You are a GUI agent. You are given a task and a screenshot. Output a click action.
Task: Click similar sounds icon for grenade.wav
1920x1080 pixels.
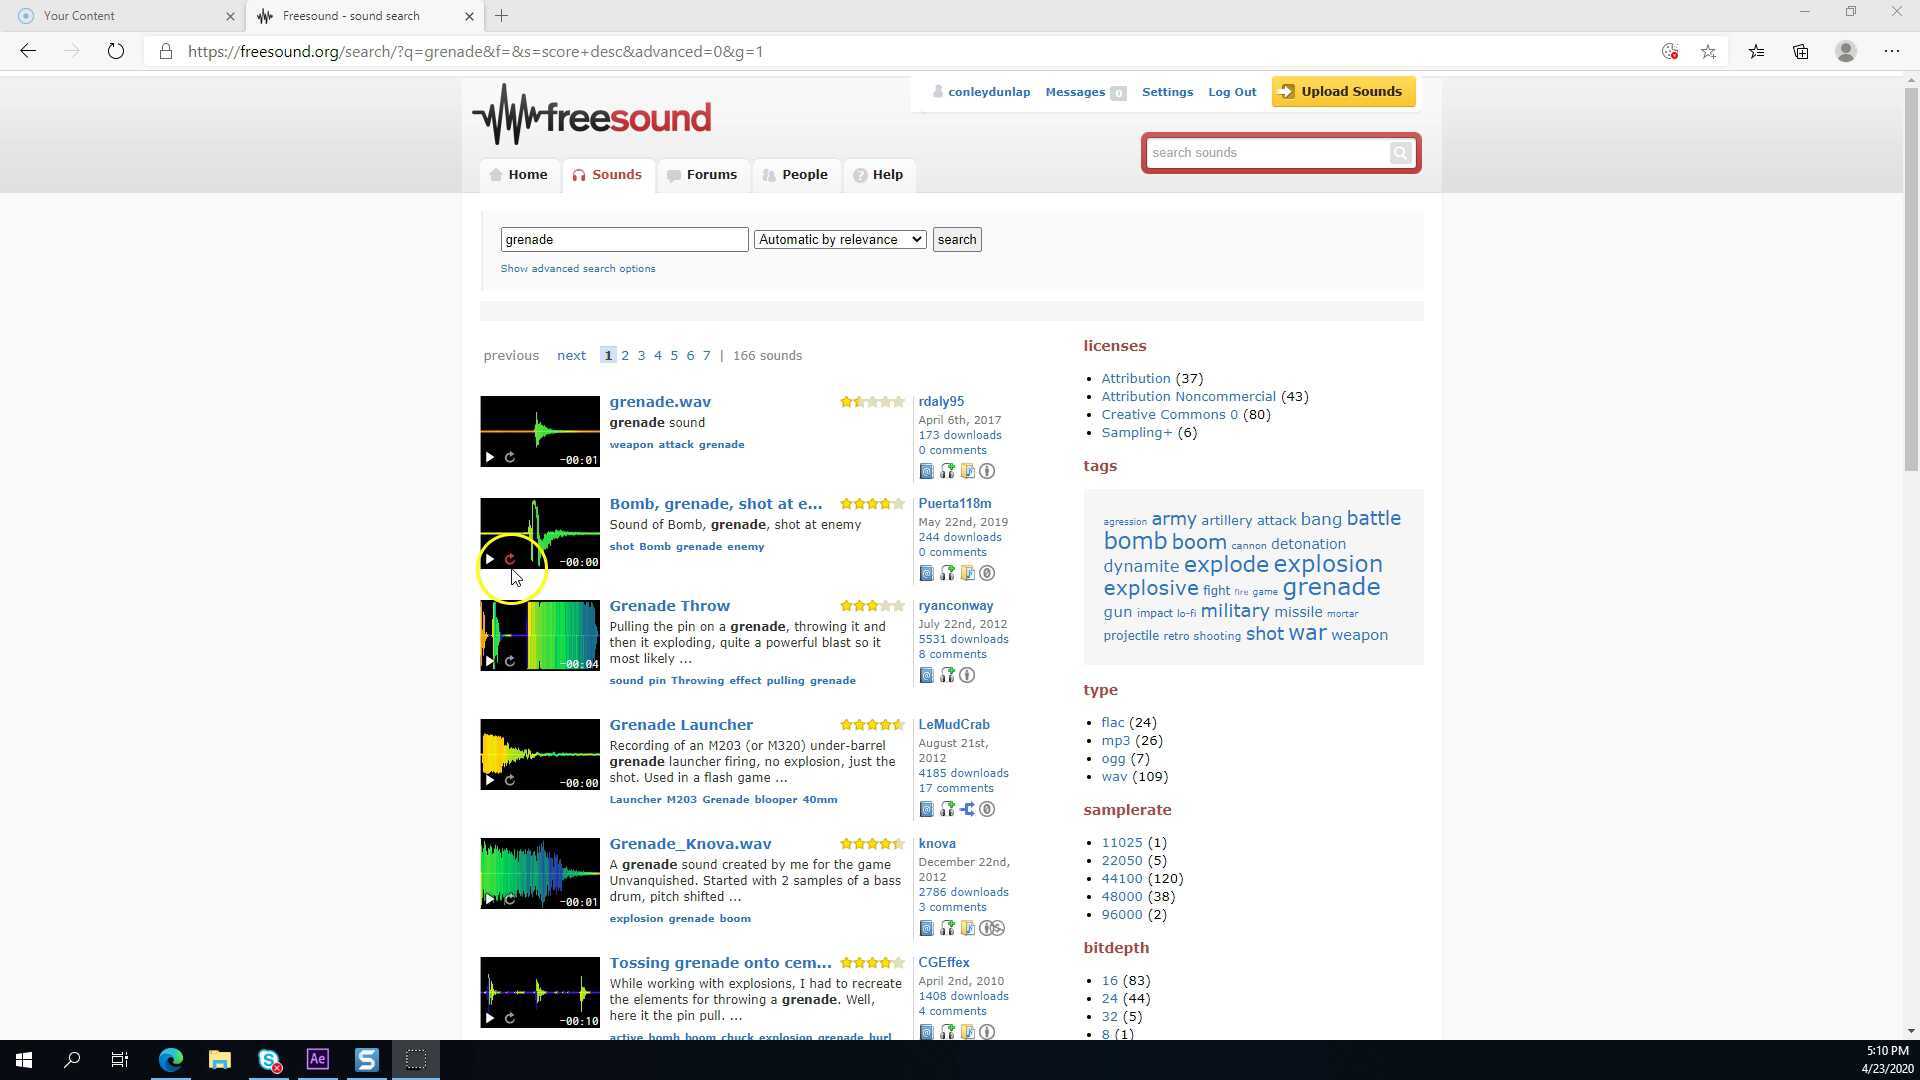tap(947, 472)
